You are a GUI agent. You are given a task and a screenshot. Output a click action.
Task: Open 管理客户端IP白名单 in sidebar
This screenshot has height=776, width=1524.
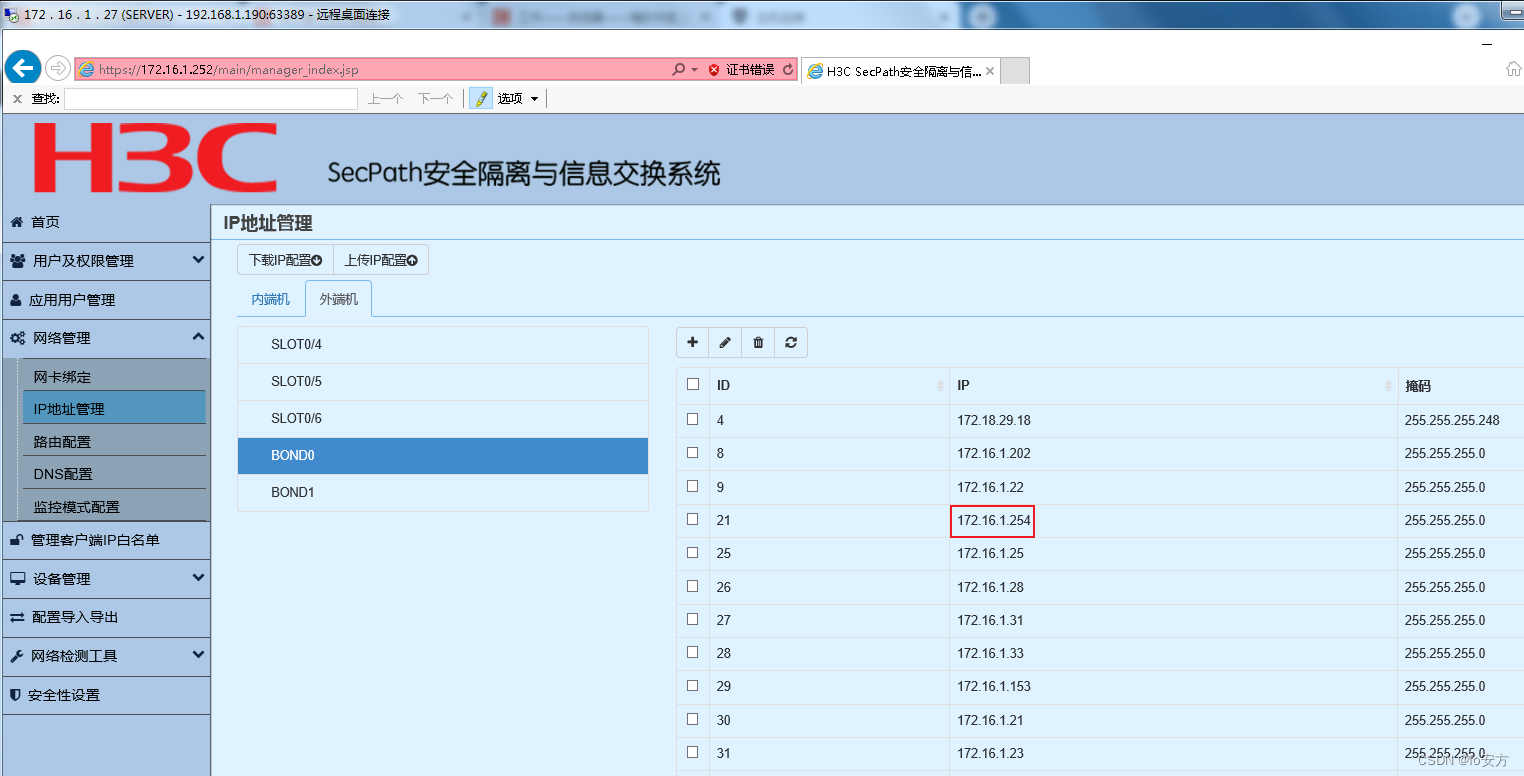point(106,540)
